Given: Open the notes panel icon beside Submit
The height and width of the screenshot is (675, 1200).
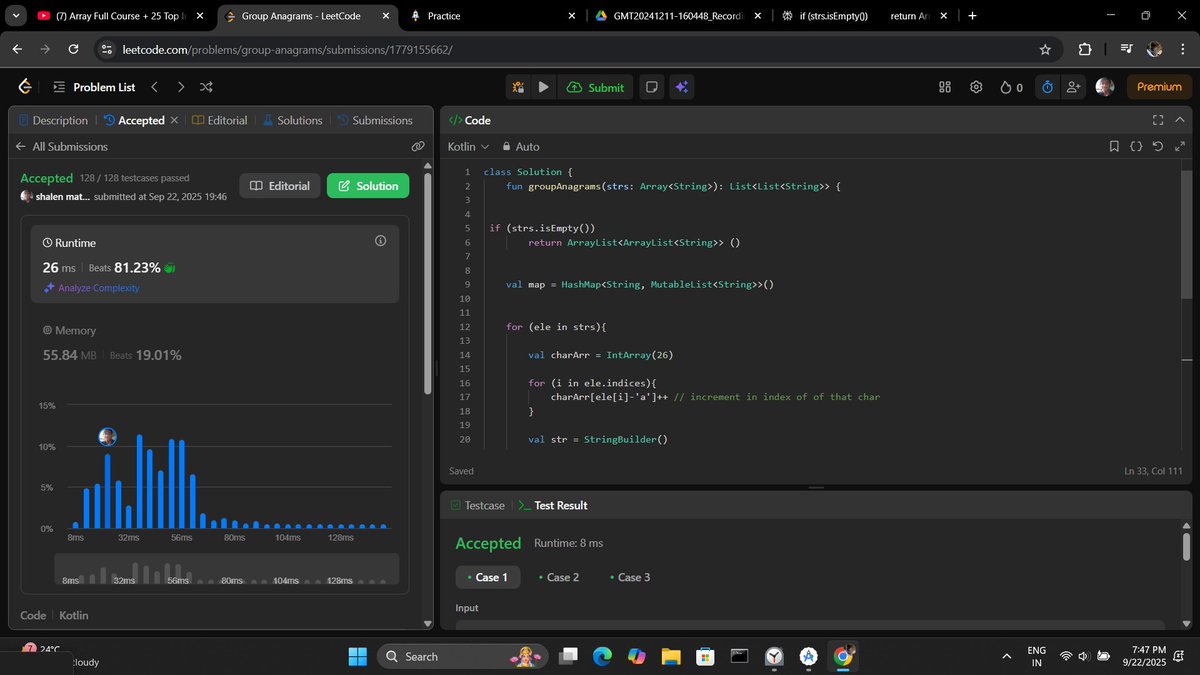Looking at the screenshot, I should (x=651, y=87).
